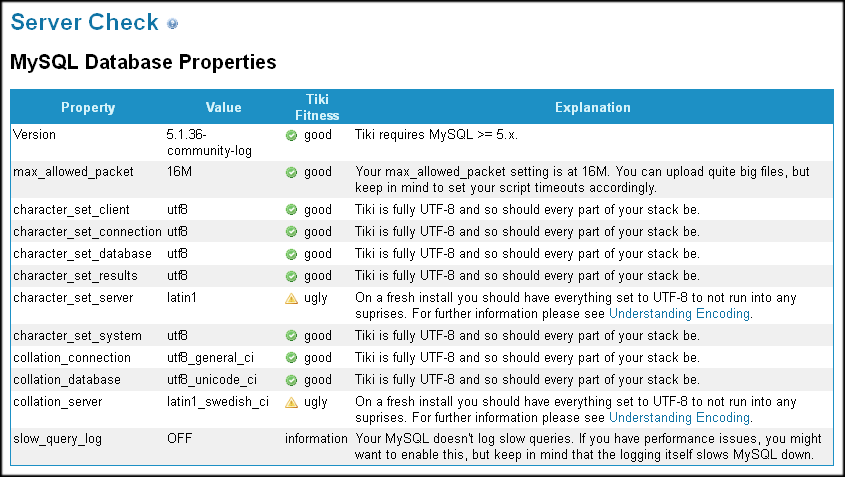Click the green icon in character_set_client row

point(291,210)
